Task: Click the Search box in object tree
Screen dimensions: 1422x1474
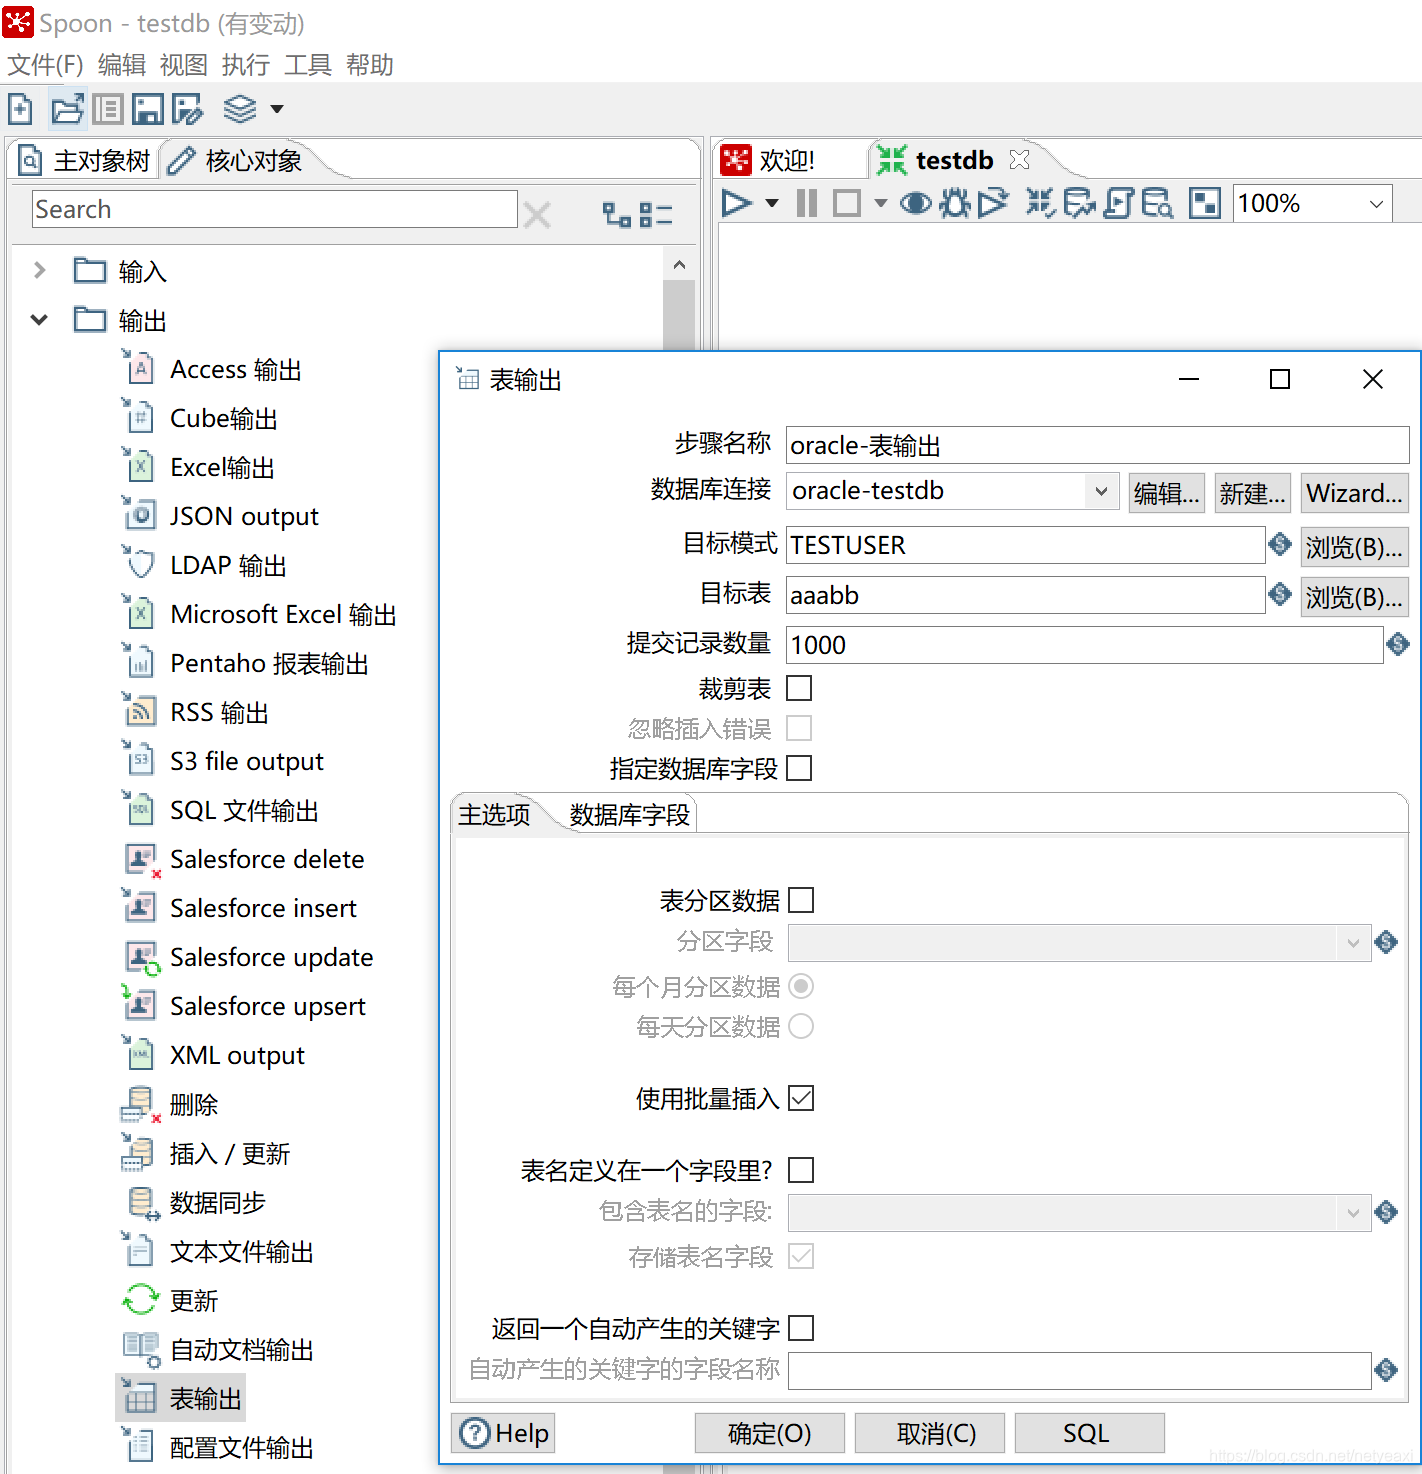Action: tap(275, 210)
